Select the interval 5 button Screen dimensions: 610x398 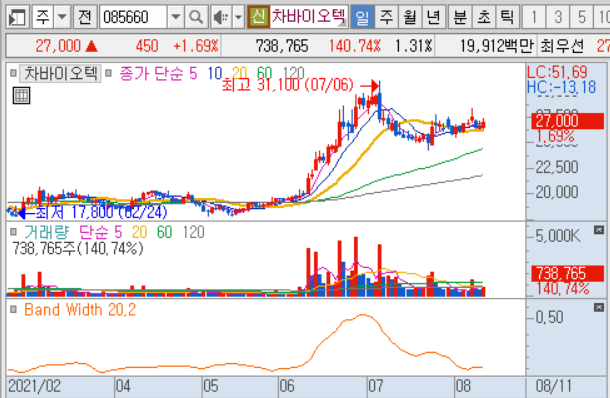pyautogui.click(x=582, y=17)
